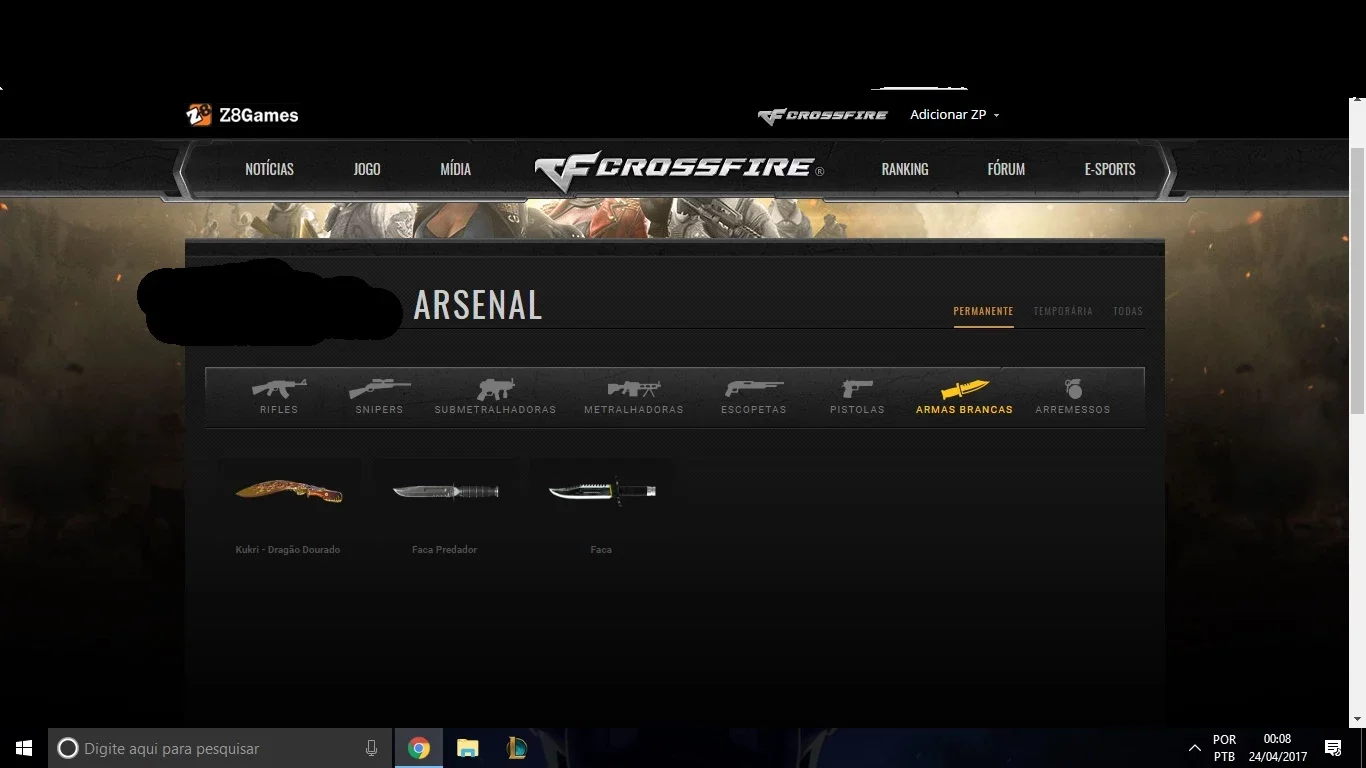This screenshot has height=768, width=1366.
Task: Open File Explorer from the taskbar
Action: 468,748
